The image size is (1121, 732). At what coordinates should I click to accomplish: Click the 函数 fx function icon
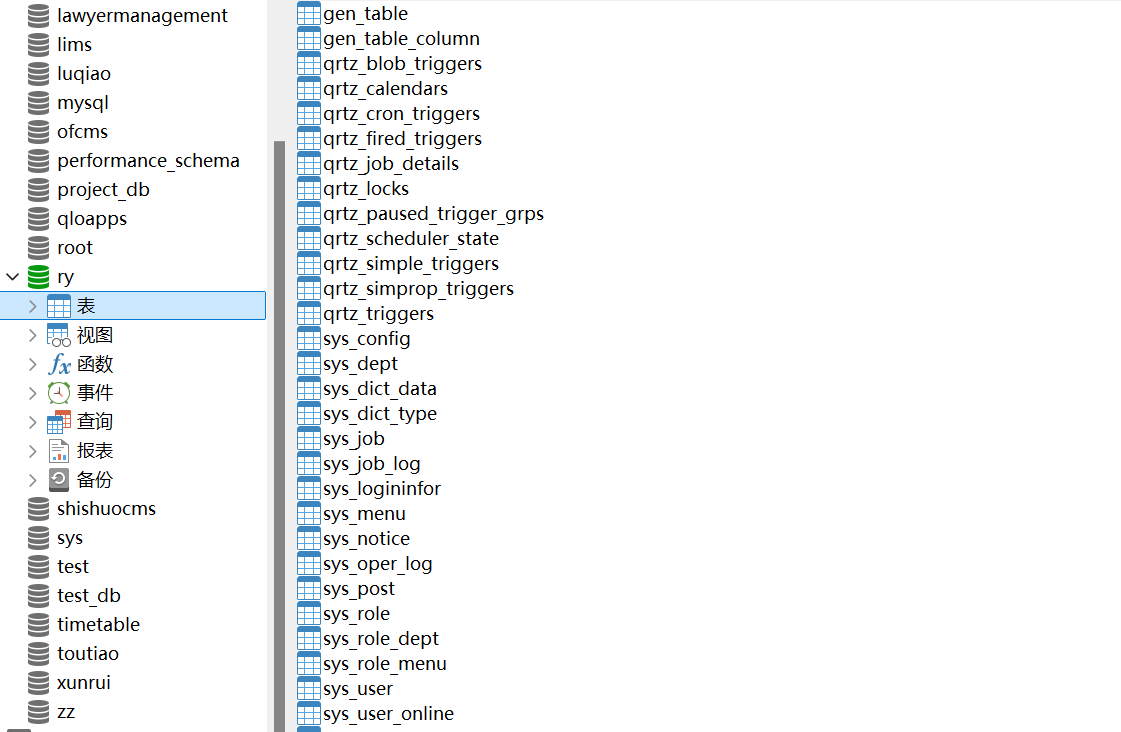click(59, 364)
